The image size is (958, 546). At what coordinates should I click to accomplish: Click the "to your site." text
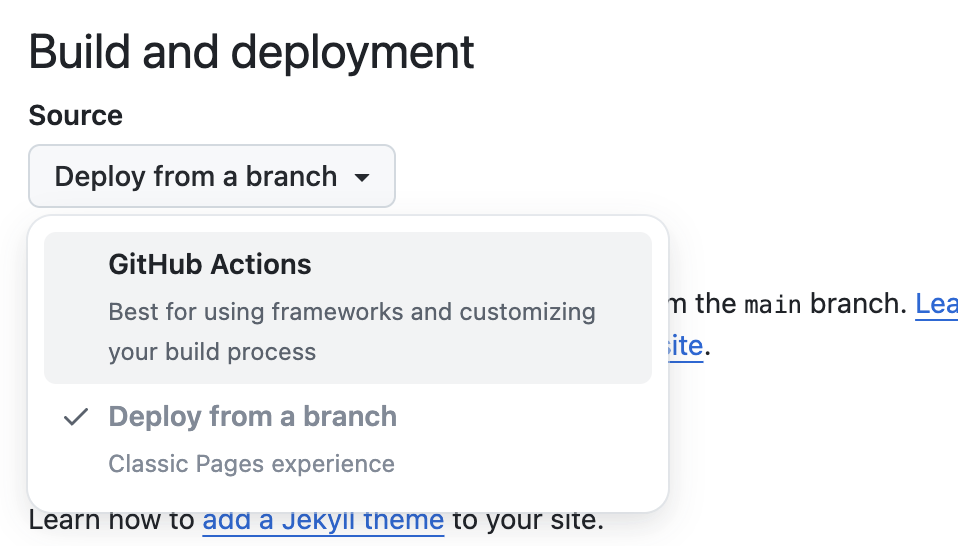[527, 521]
